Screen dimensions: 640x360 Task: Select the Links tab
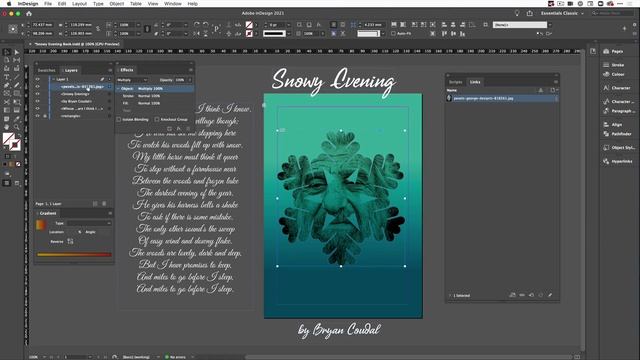coord(475,82)
